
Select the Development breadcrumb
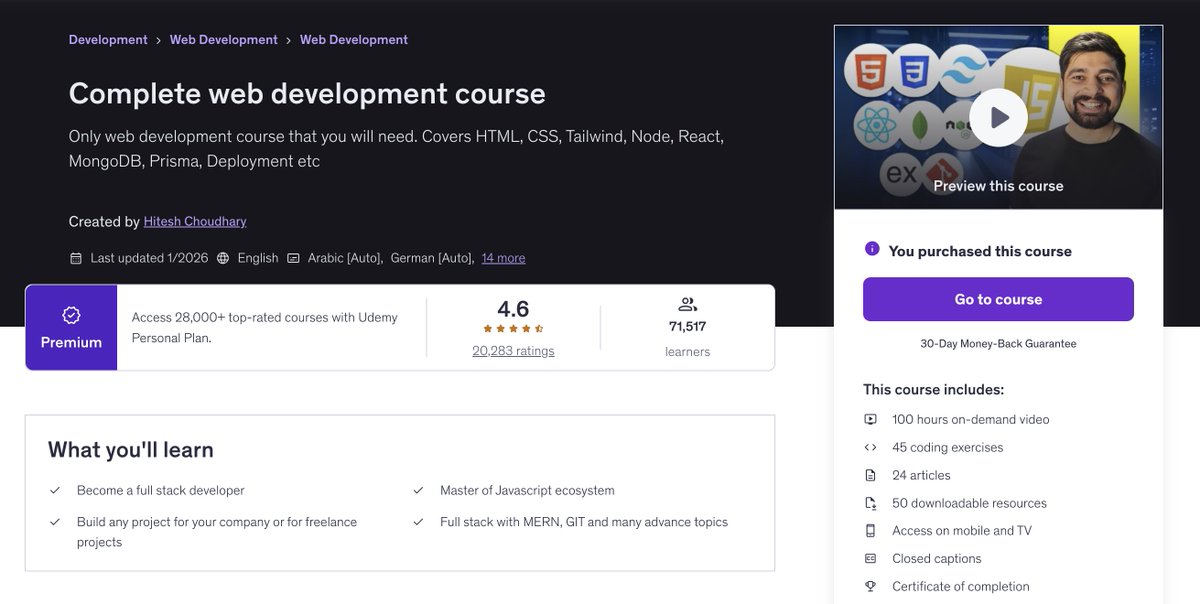[108, 39]
